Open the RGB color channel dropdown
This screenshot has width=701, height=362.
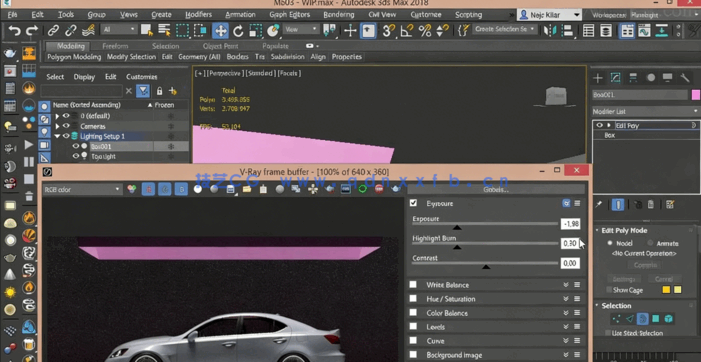82,189
